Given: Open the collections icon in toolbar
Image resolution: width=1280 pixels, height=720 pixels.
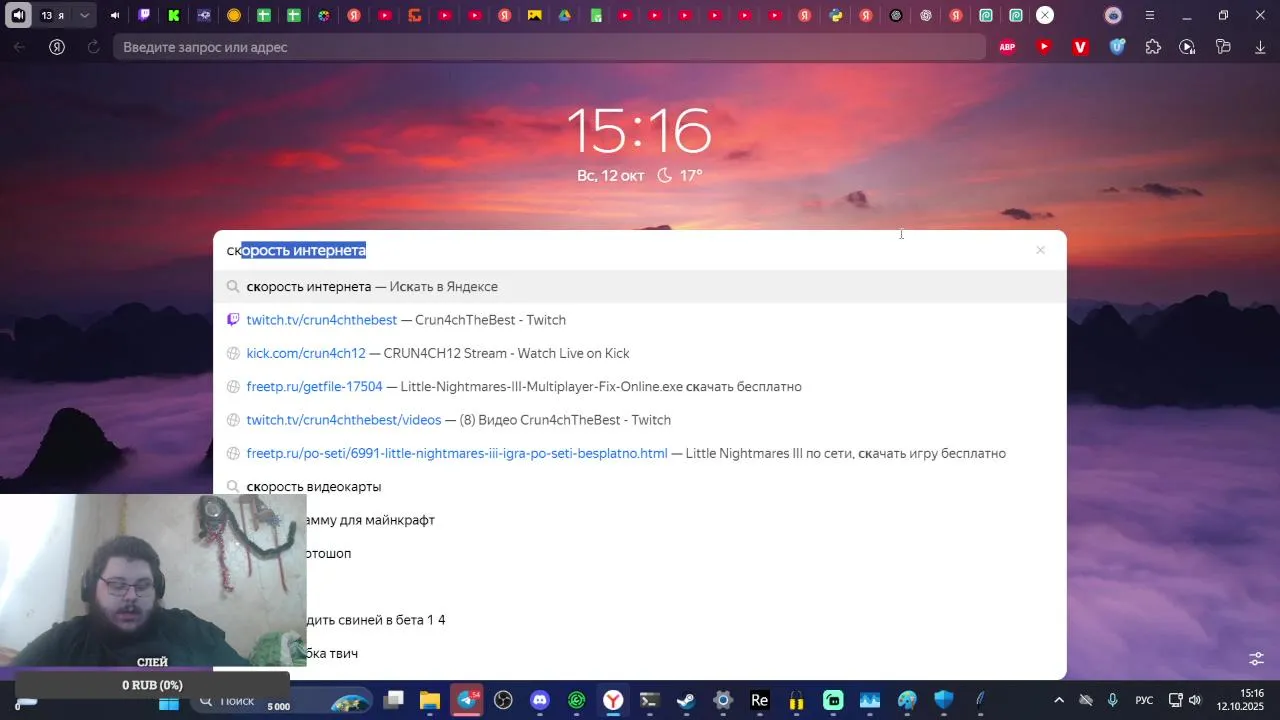Looking at the screenshot, I should point(1223,47).
